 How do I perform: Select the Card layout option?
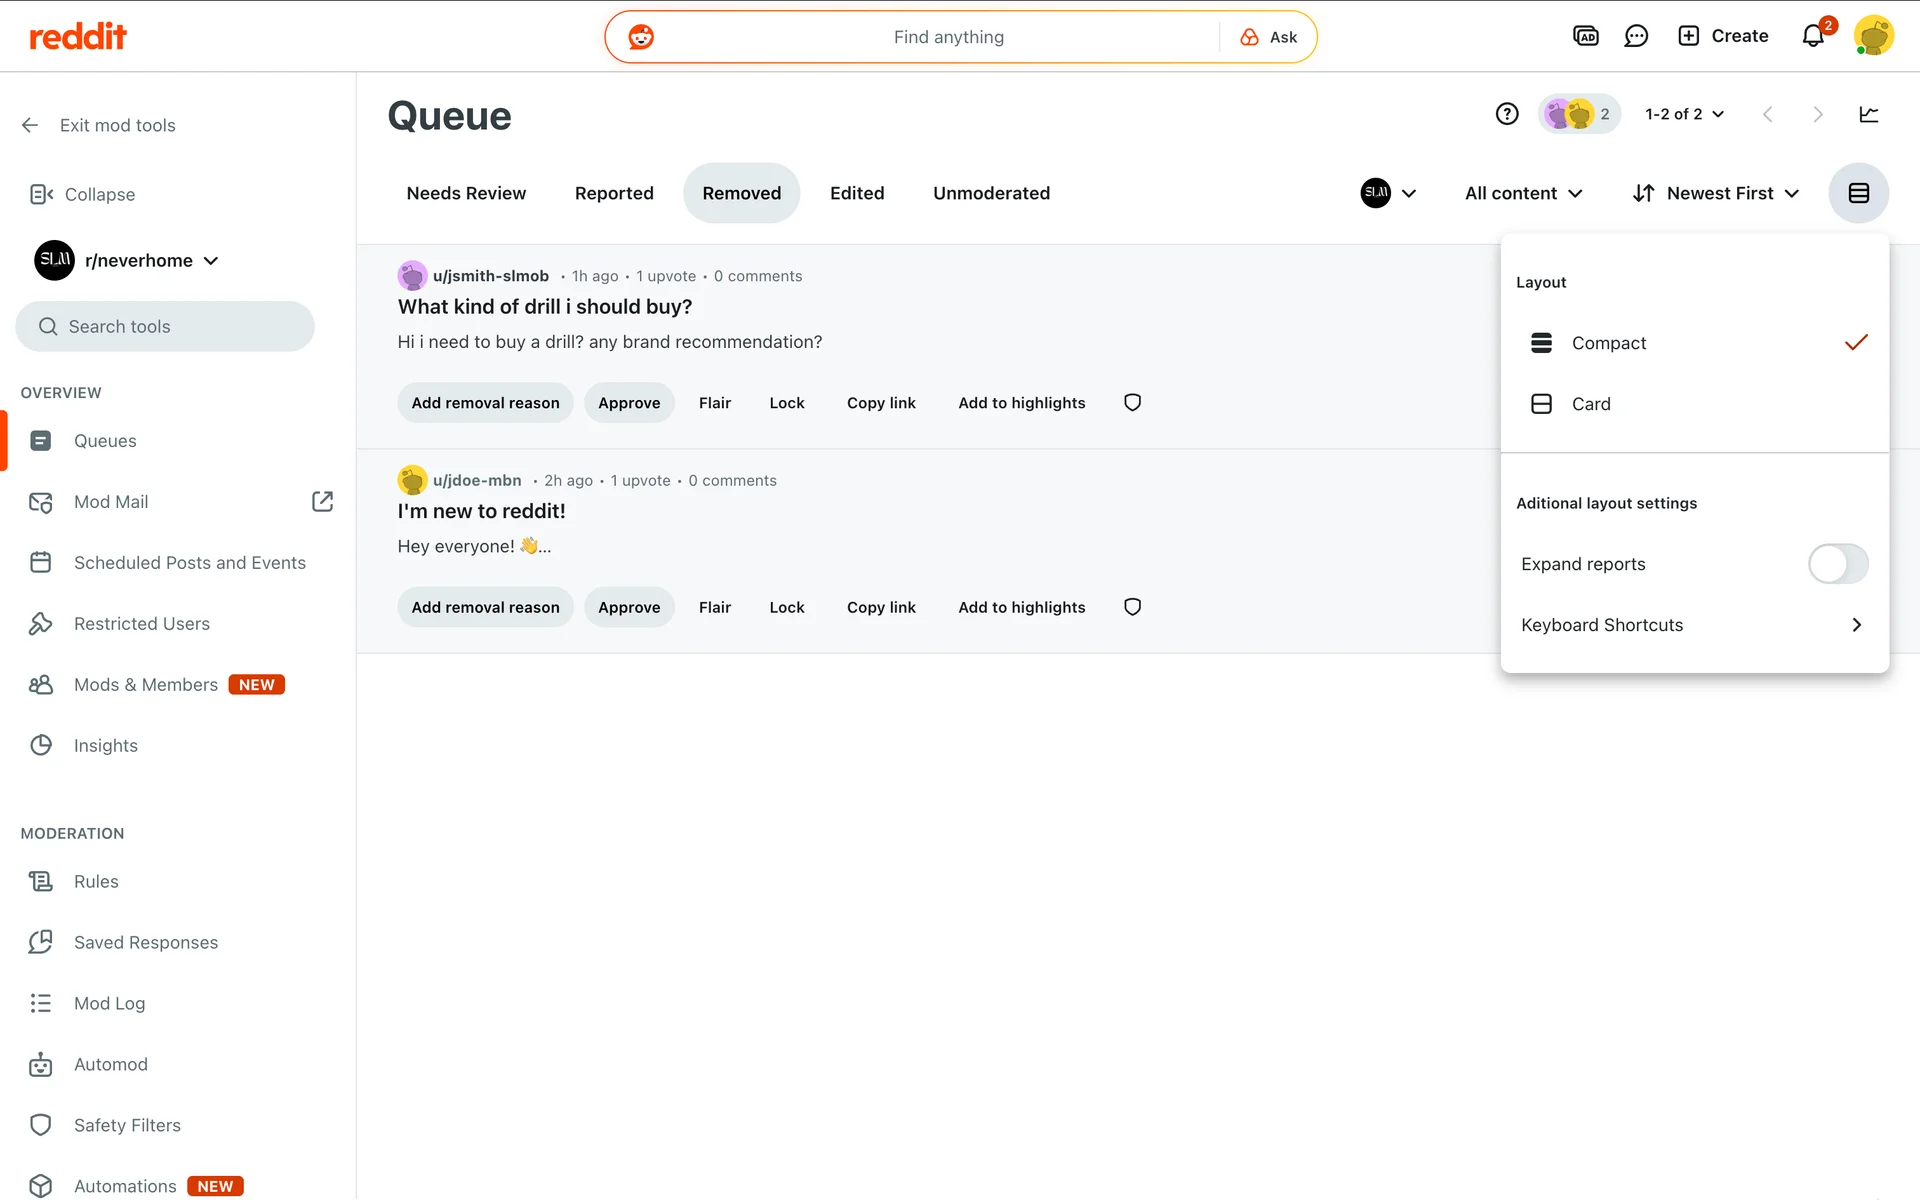[x=1590, y=404]
